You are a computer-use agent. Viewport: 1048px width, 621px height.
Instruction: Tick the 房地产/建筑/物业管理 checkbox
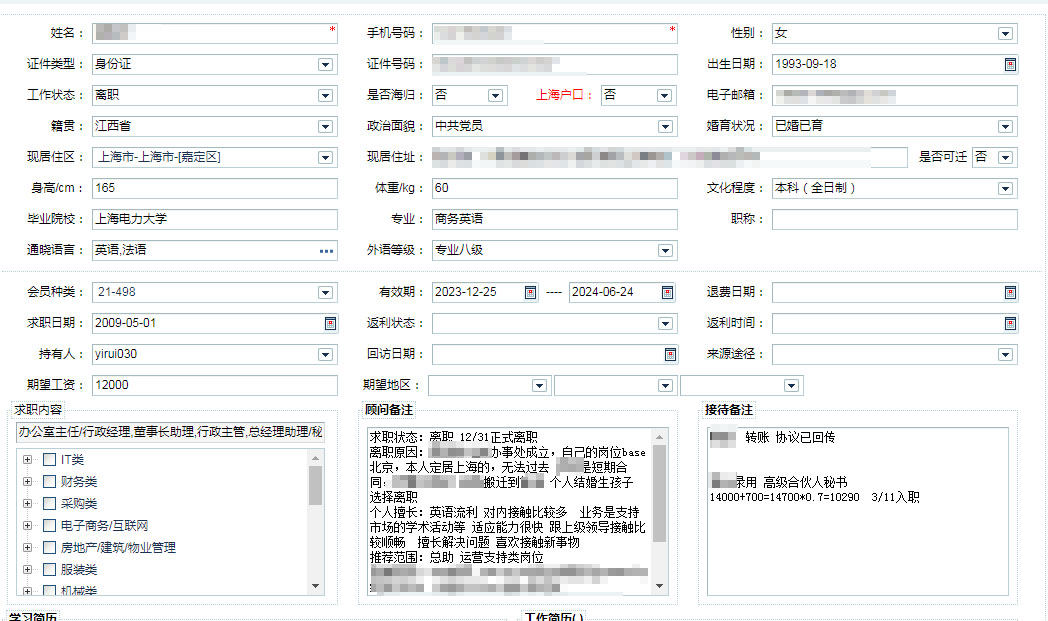point(49,547)
